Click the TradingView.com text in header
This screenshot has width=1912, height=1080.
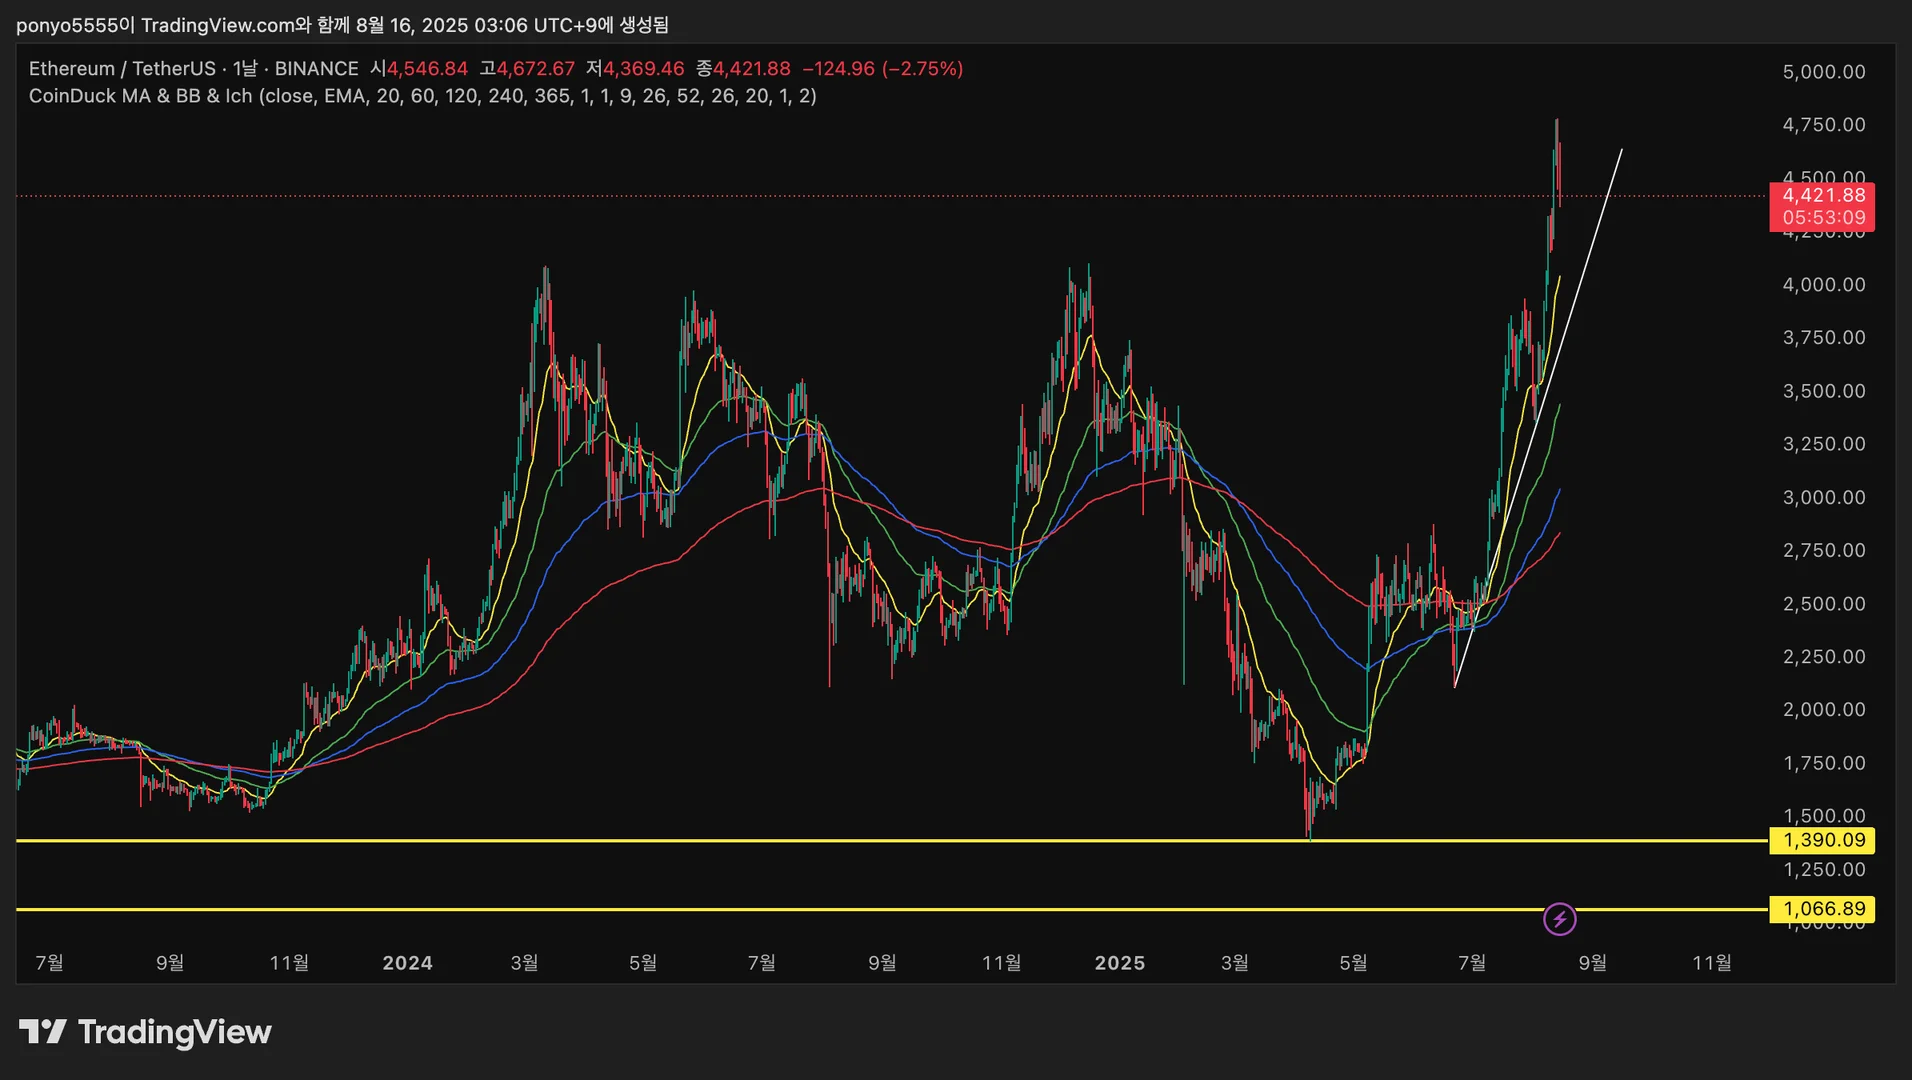(x=217, y=25)
